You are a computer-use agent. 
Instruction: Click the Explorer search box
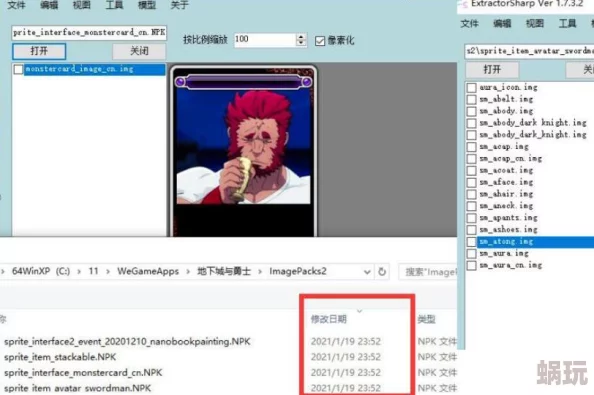[428, 272]
